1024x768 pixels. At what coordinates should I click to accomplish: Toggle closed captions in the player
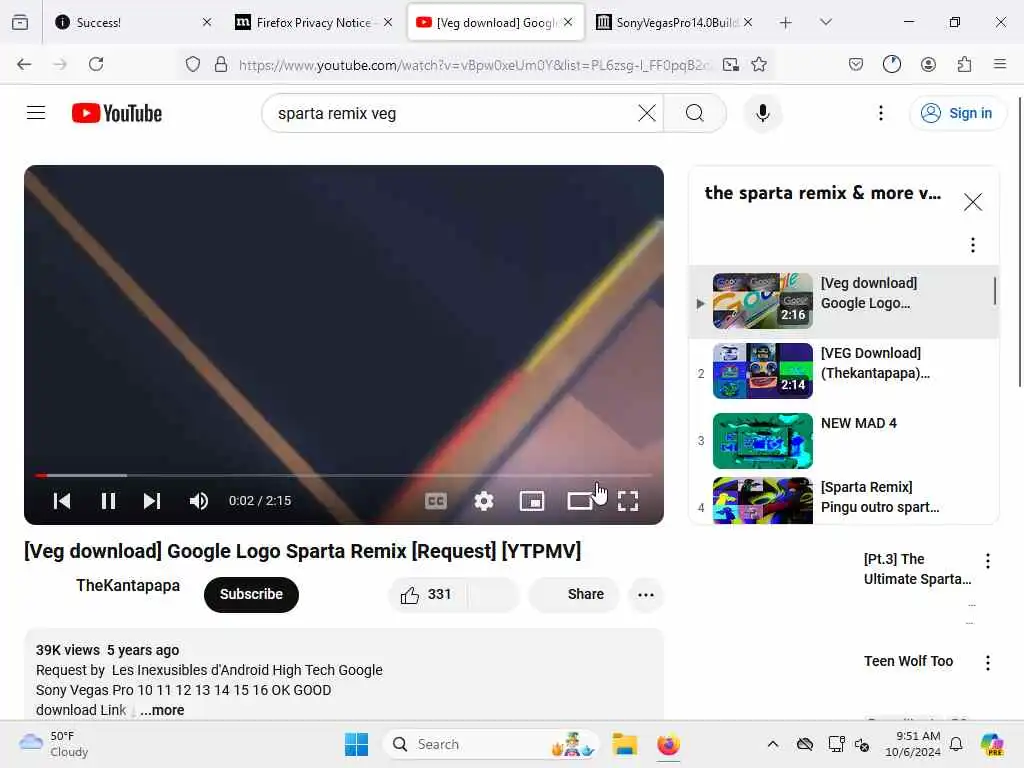click(x=436, y=501)
